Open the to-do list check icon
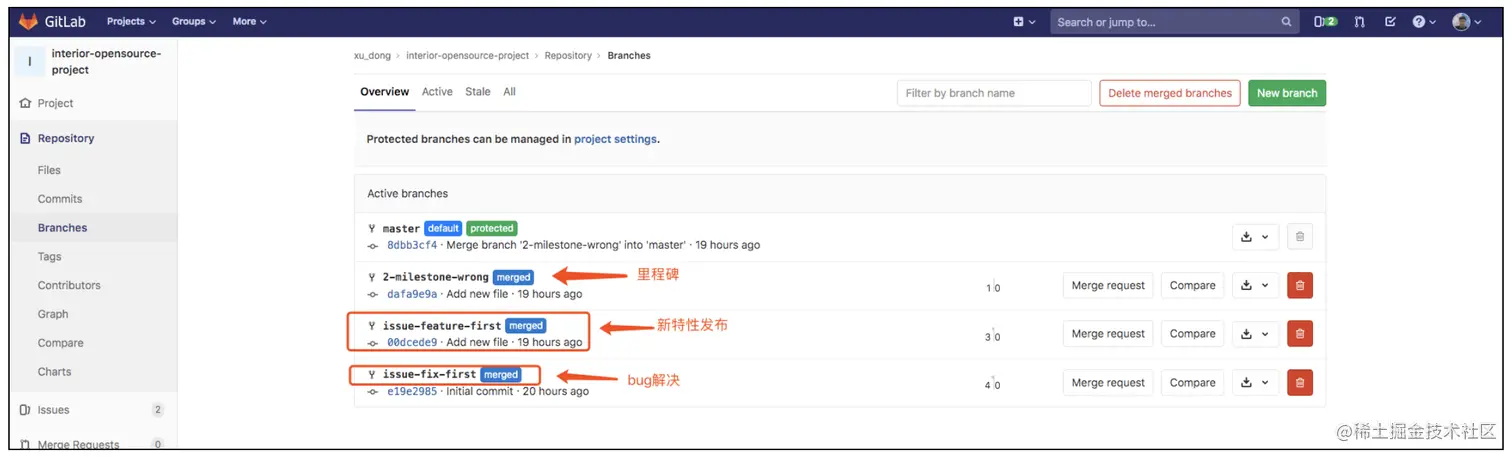 [x=1390, y=21]
